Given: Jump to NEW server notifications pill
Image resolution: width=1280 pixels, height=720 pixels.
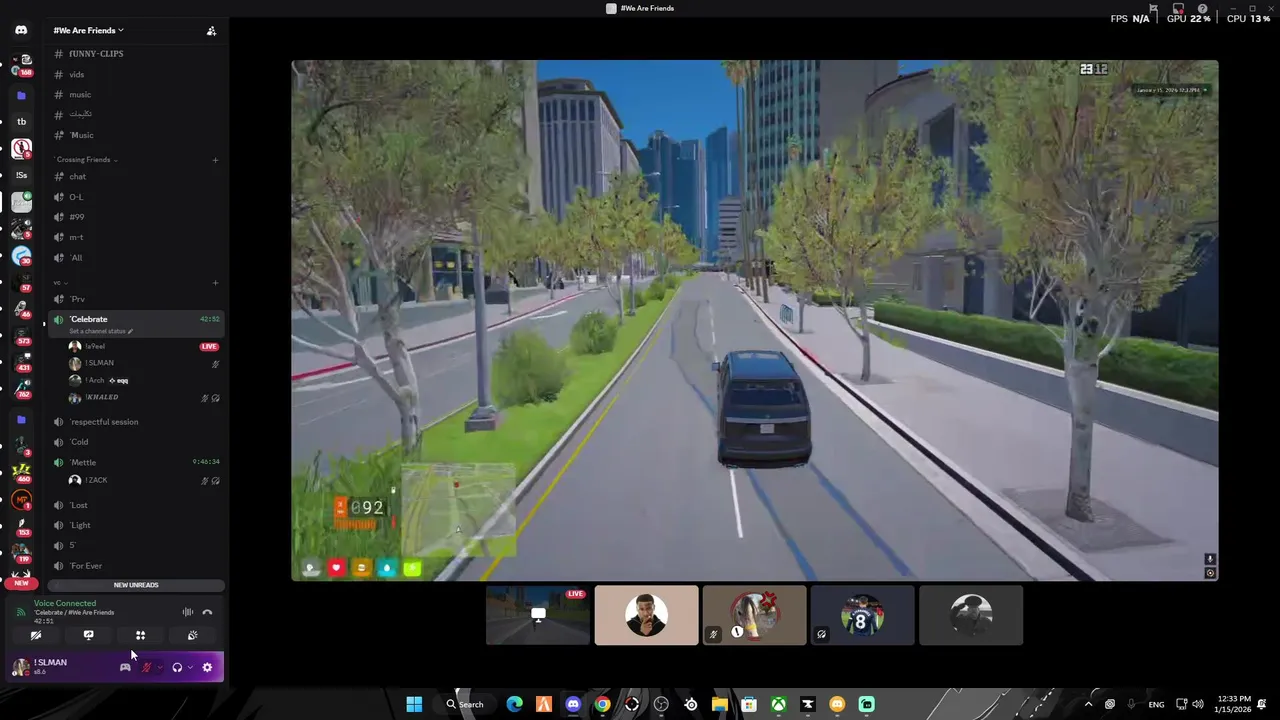Looking at the screenshot, I should (21, 582).
